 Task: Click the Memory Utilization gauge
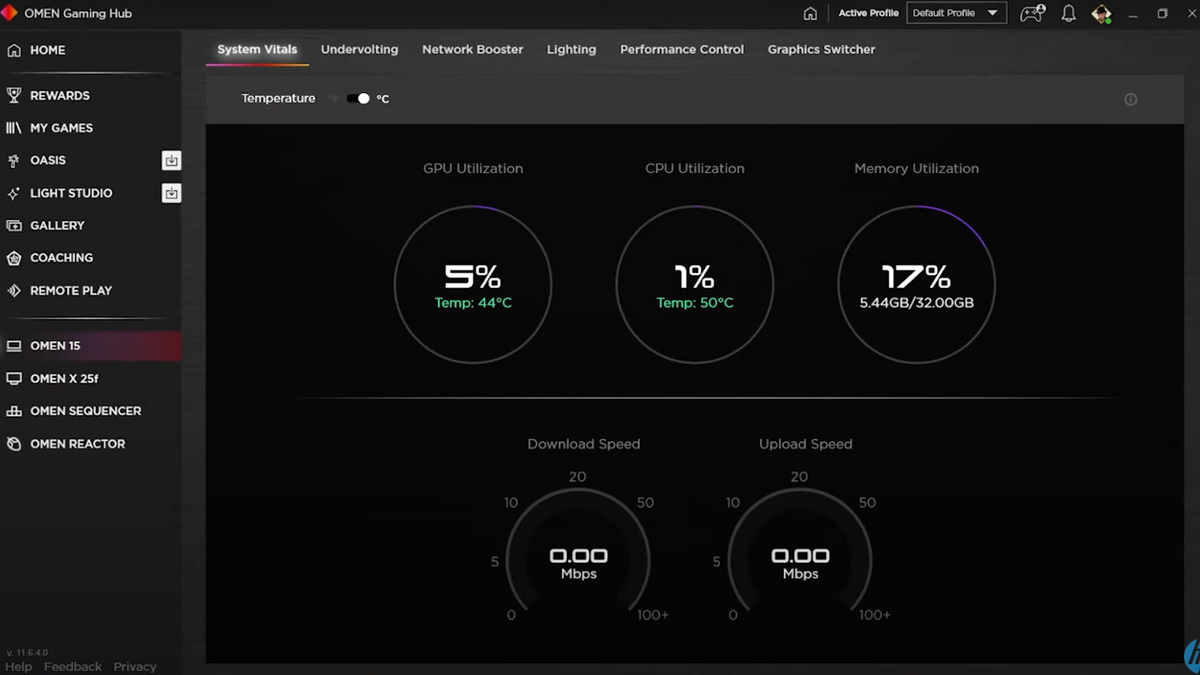pos(917,284)
